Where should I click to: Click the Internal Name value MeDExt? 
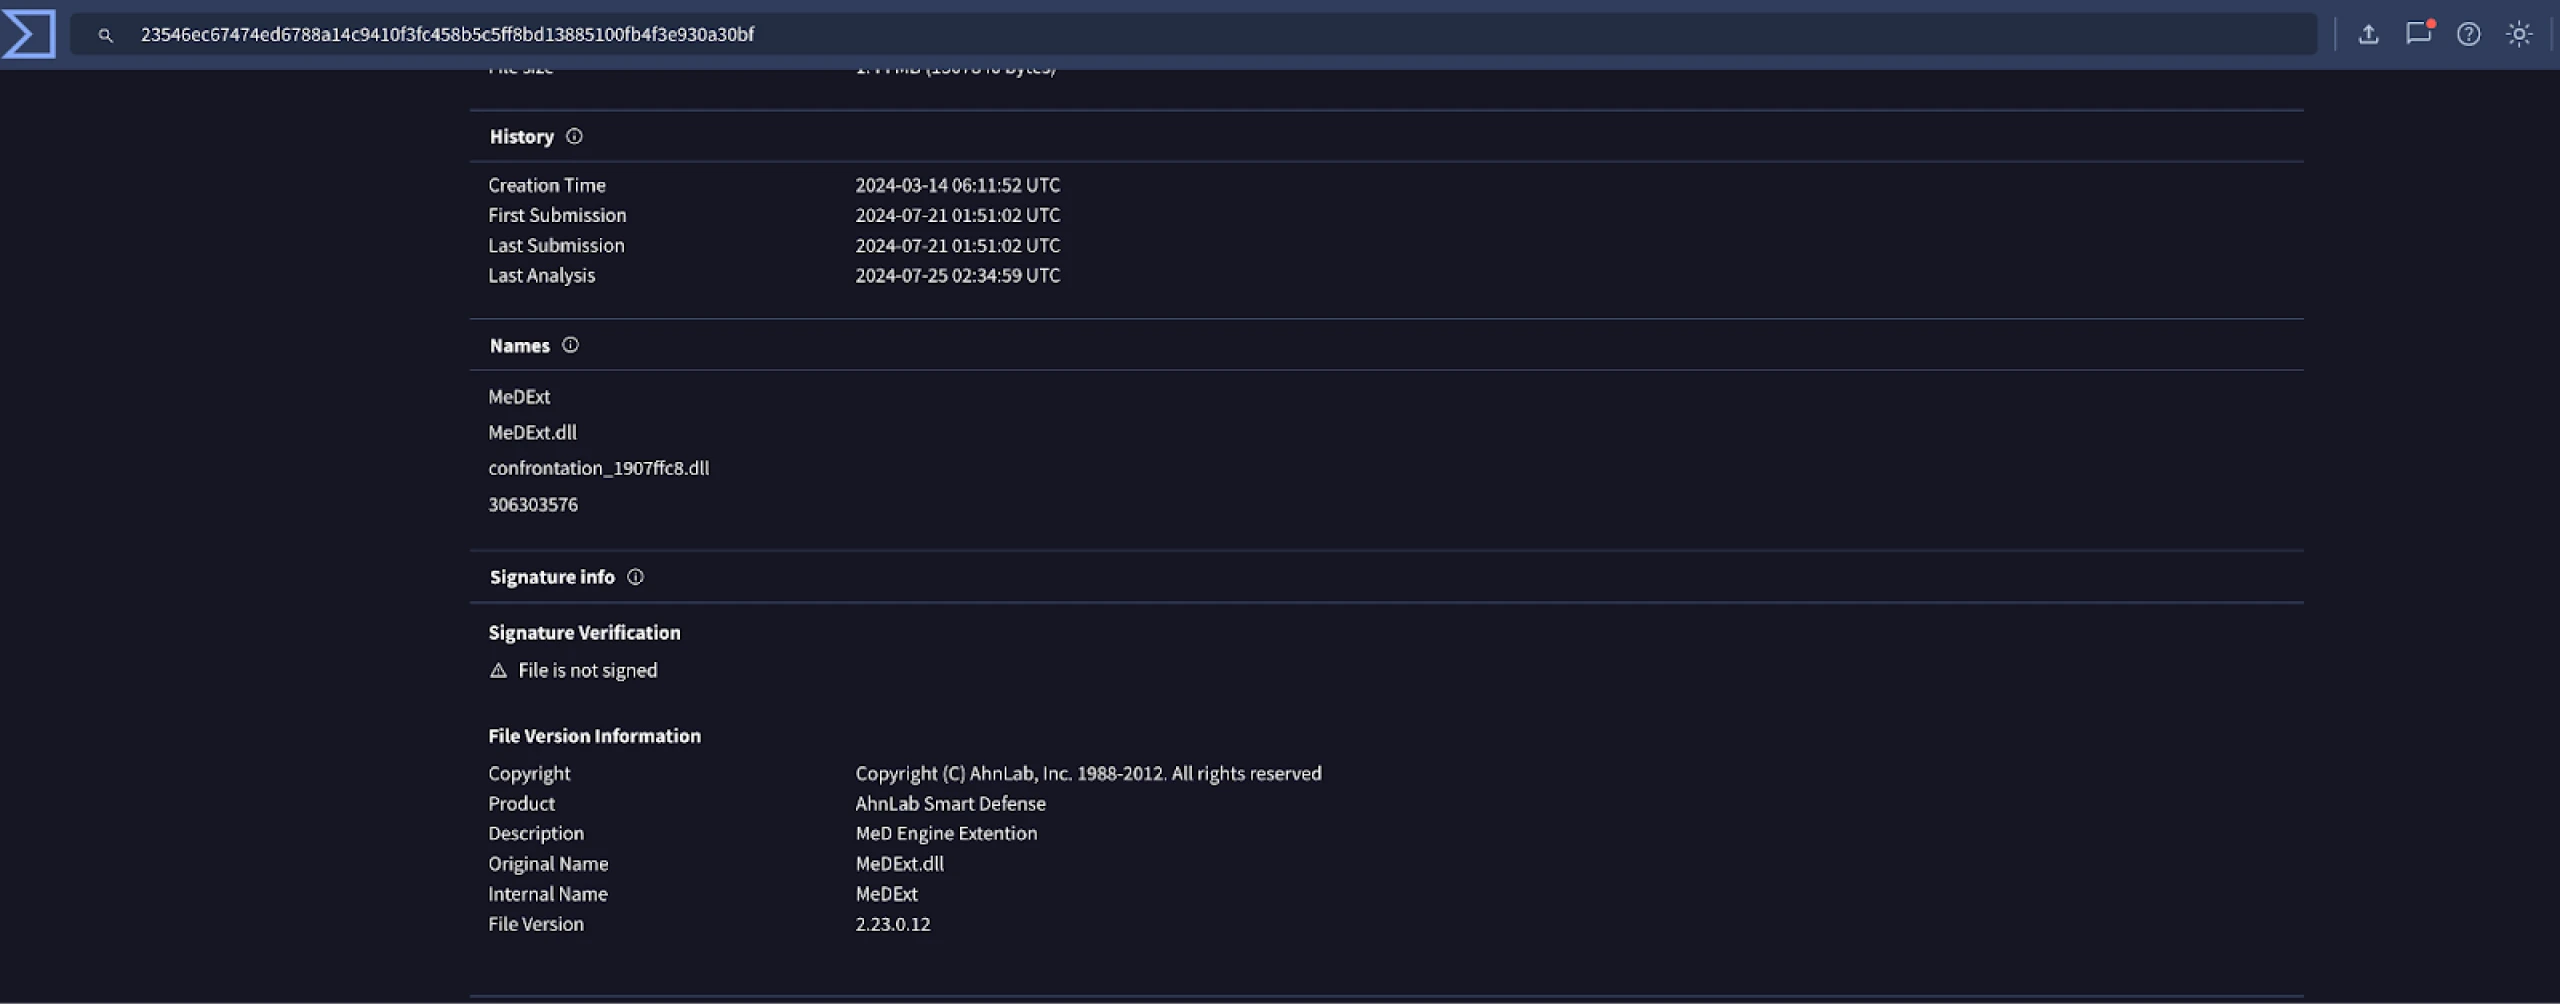coord(886,894)
